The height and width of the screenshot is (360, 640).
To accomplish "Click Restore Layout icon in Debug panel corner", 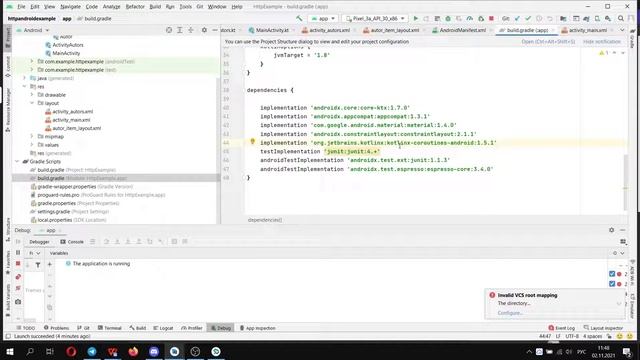I will click(623, 242).
